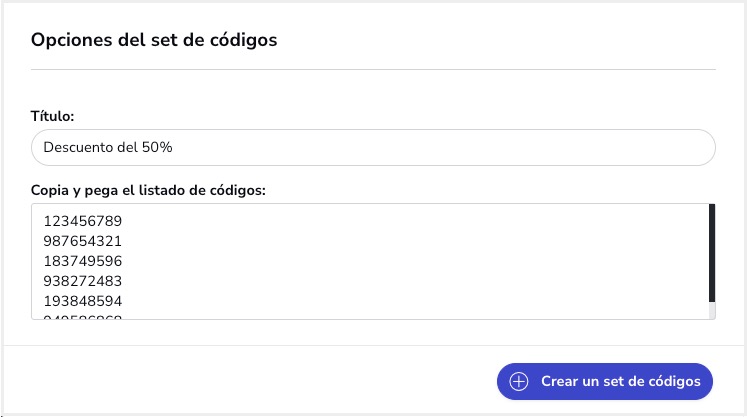
Task: Click inside the codes list textarea
Action: [370, 261]
